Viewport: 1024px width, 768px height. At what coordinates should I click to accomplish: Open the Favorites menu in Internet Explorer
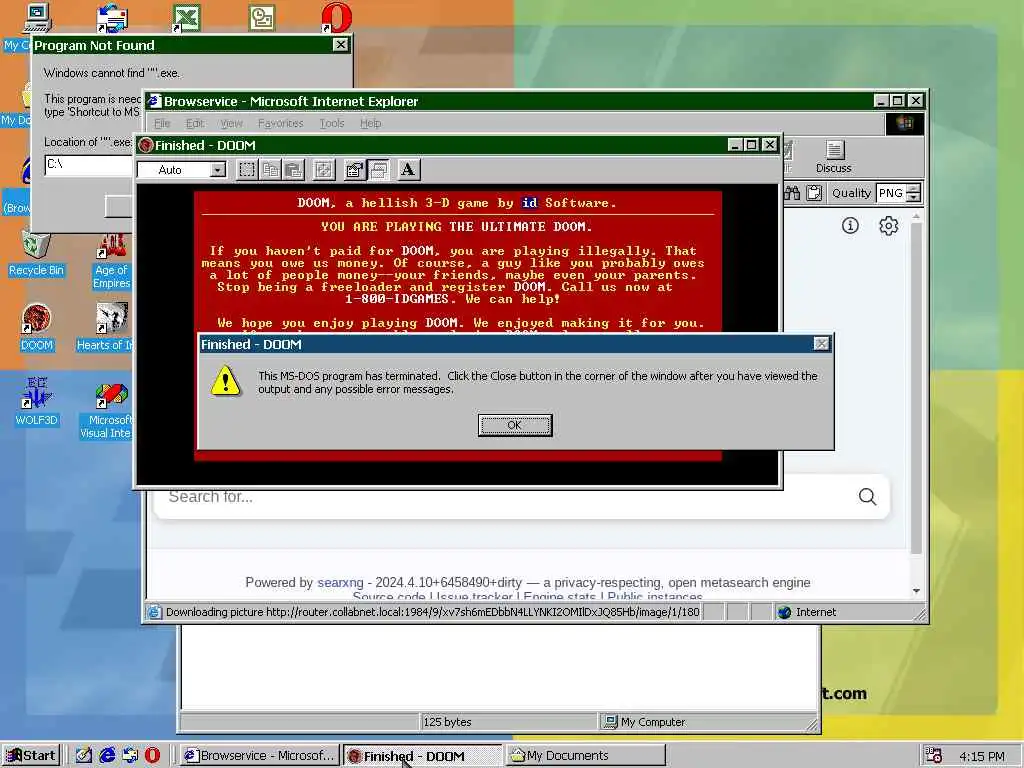point(280,123)
